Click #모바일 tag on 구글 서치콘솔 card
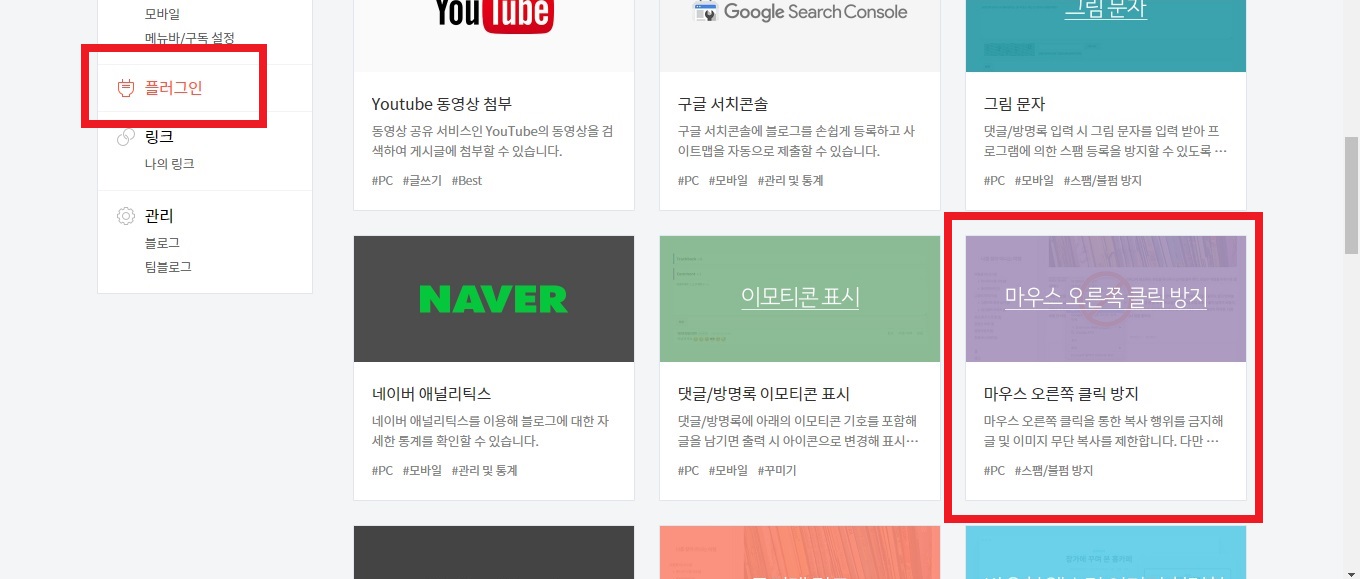This screenshot has width=1360, height=579. [728, 181]
